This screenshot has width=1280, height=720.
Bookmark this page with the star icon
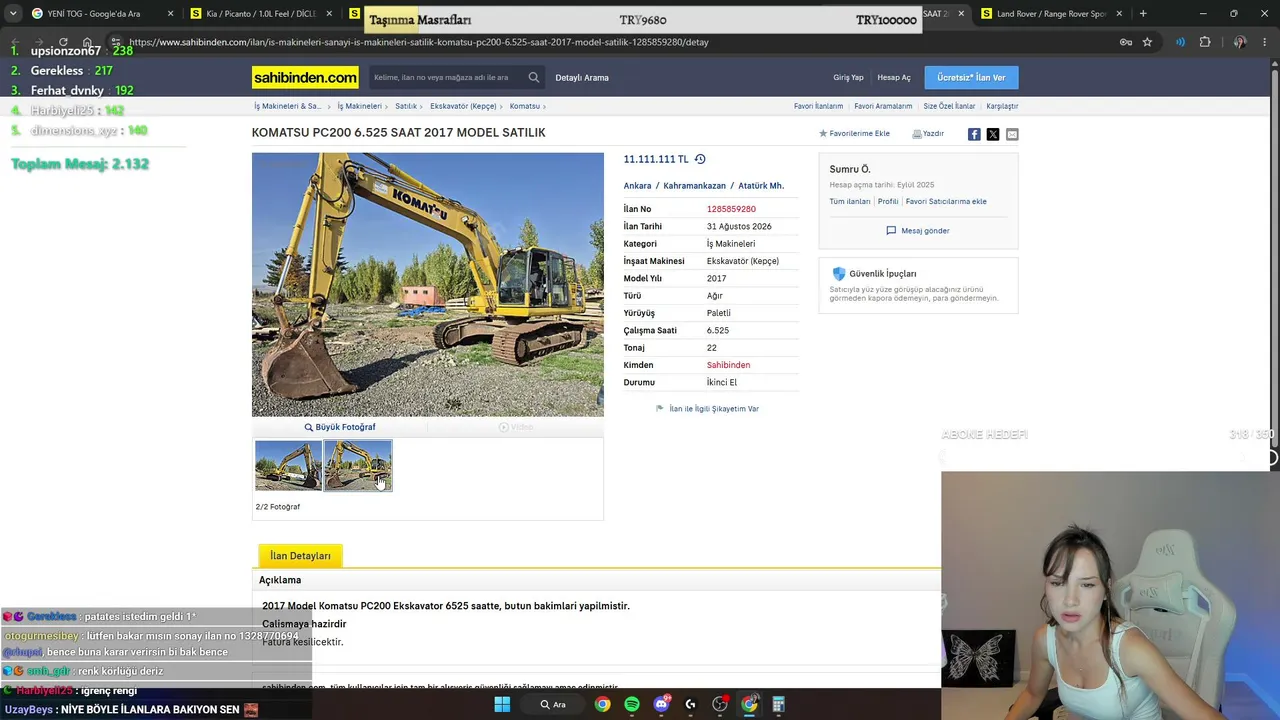[1147, 42]
